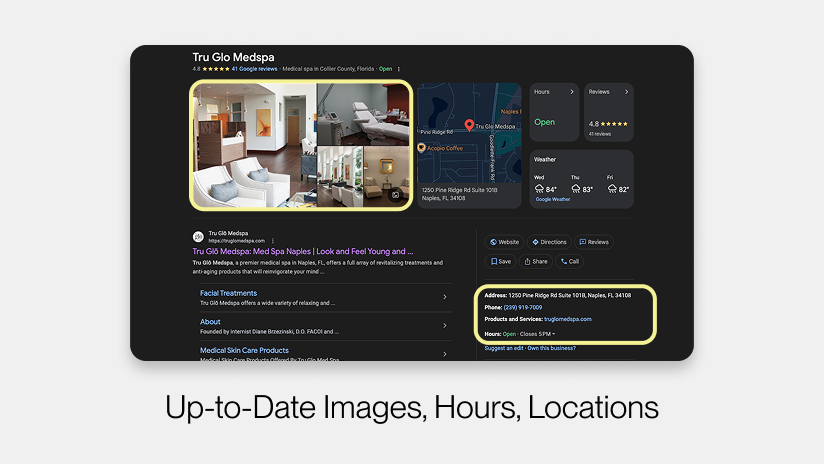Open the 41 Google reviews link
Viewport: 824px width, 464px height.
254,69
